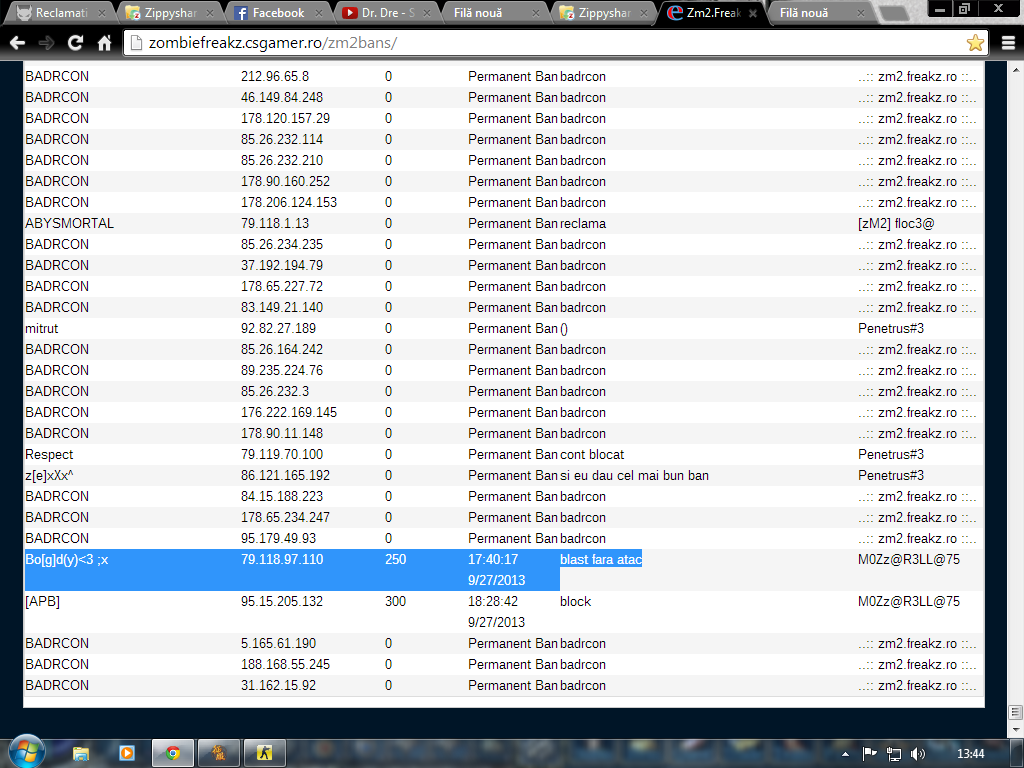Screen dimensions: 1024x768
Task: Show hidden tray icons arrow
Action: 846,754
